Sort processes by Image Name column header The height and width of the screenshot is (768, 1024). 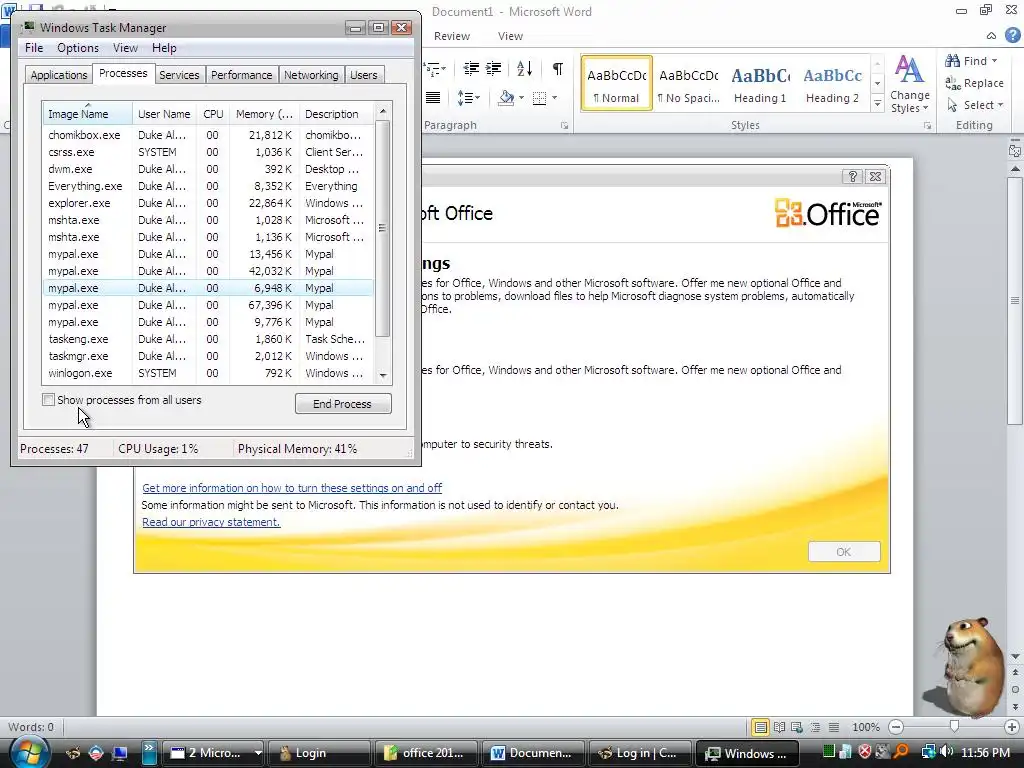click(x=87, y=114)
